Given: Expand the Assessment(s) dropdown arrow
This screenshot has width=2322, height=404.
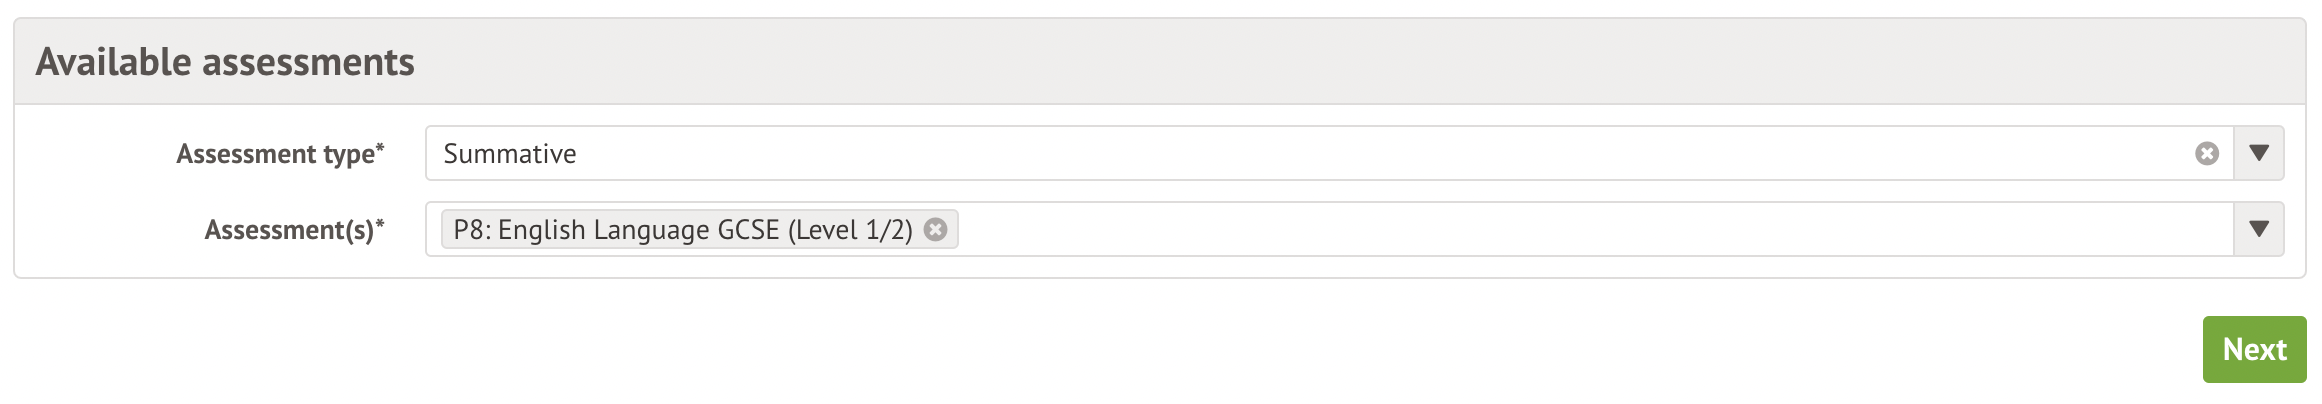Looking at the screenshot, I should (2258, 230).
